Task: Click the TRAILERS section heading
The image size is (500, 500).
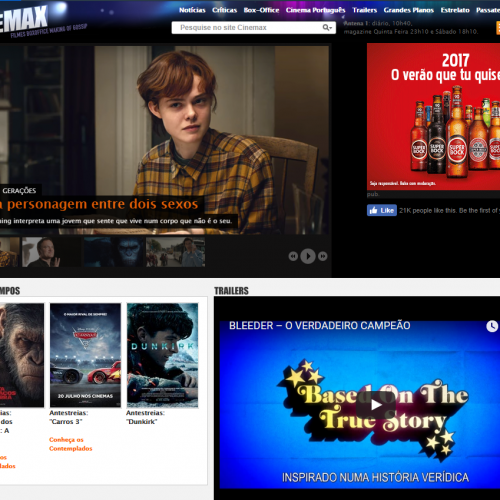Action: click(x=231, y=291)
